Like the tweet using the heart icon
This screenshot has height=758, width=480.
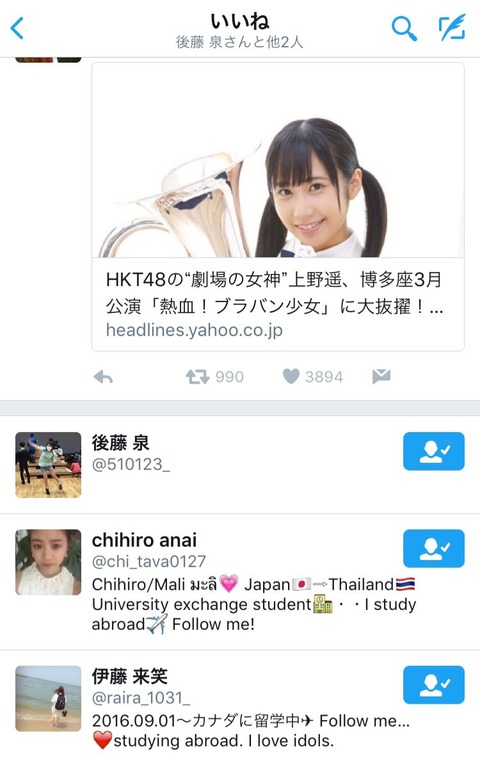click(291, 376)
